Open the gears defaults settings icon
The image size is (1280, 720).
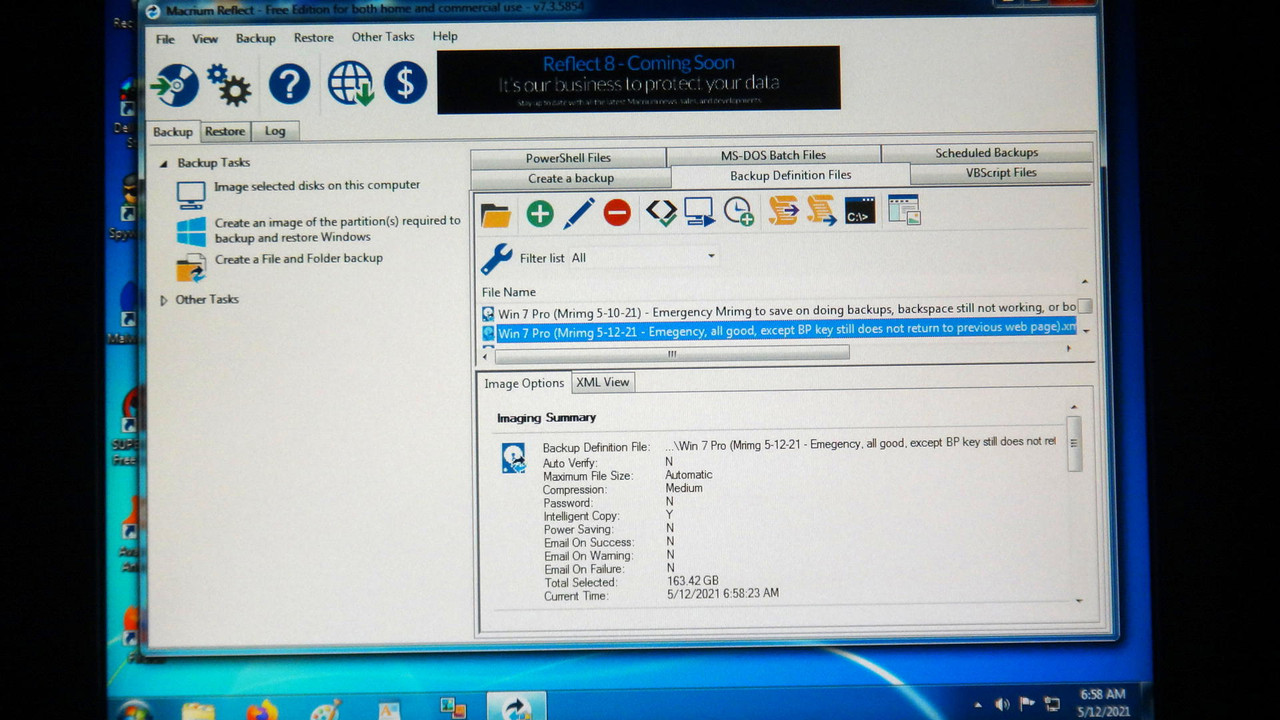click(230, 85)
